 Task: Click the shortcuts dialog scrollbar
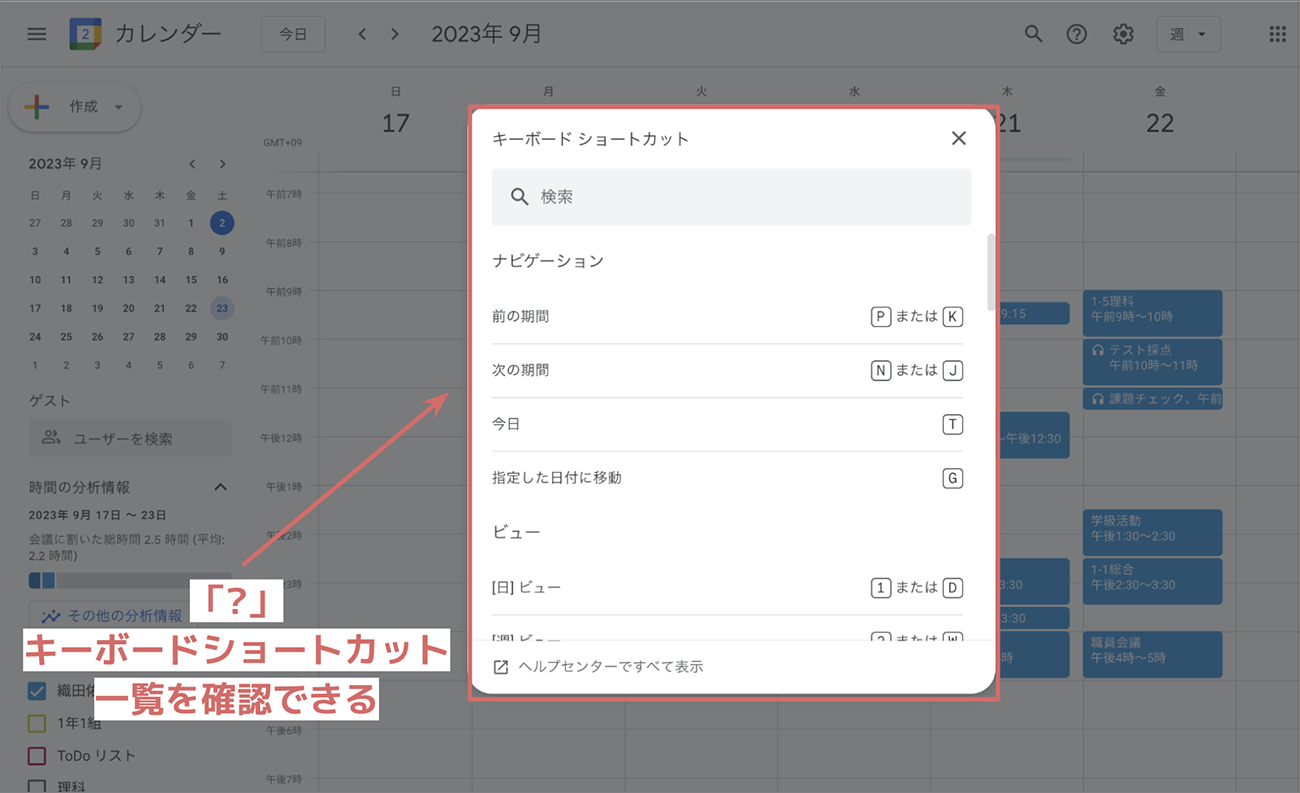click(x=991, y=272)
